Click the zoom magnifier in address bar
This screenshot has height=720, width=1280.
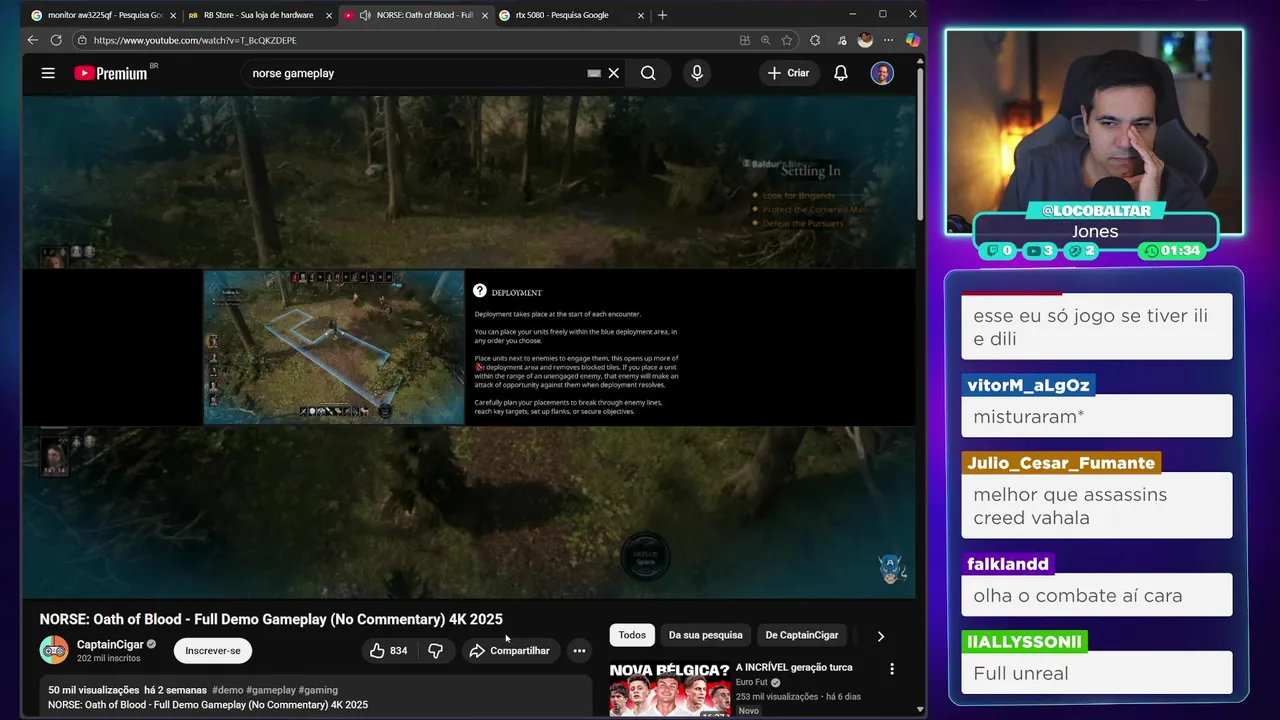click(x=765, y=40)
